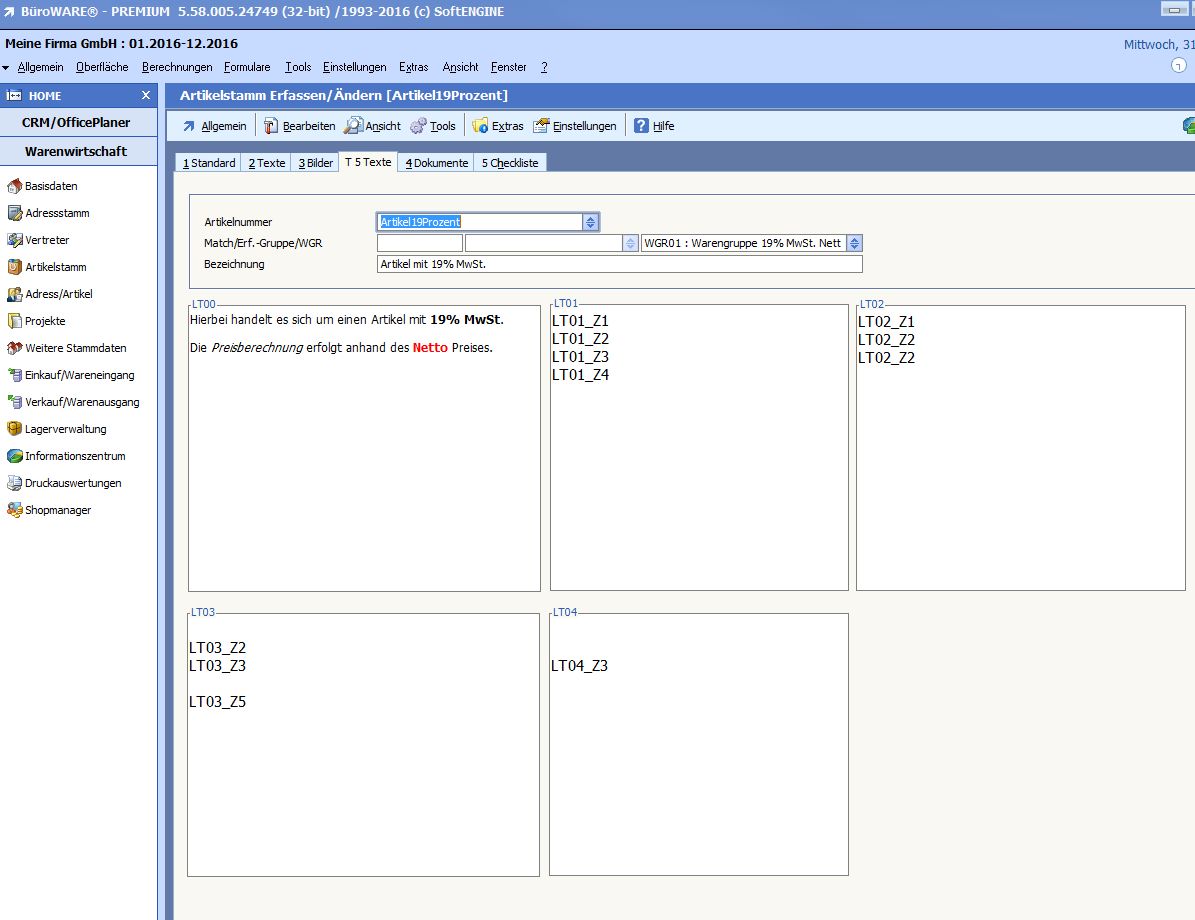Open Adressstamm via its sidebar icon
The width and height of the screenshot is (1195, 920).
pyautogui.click(x=14, y=213)
